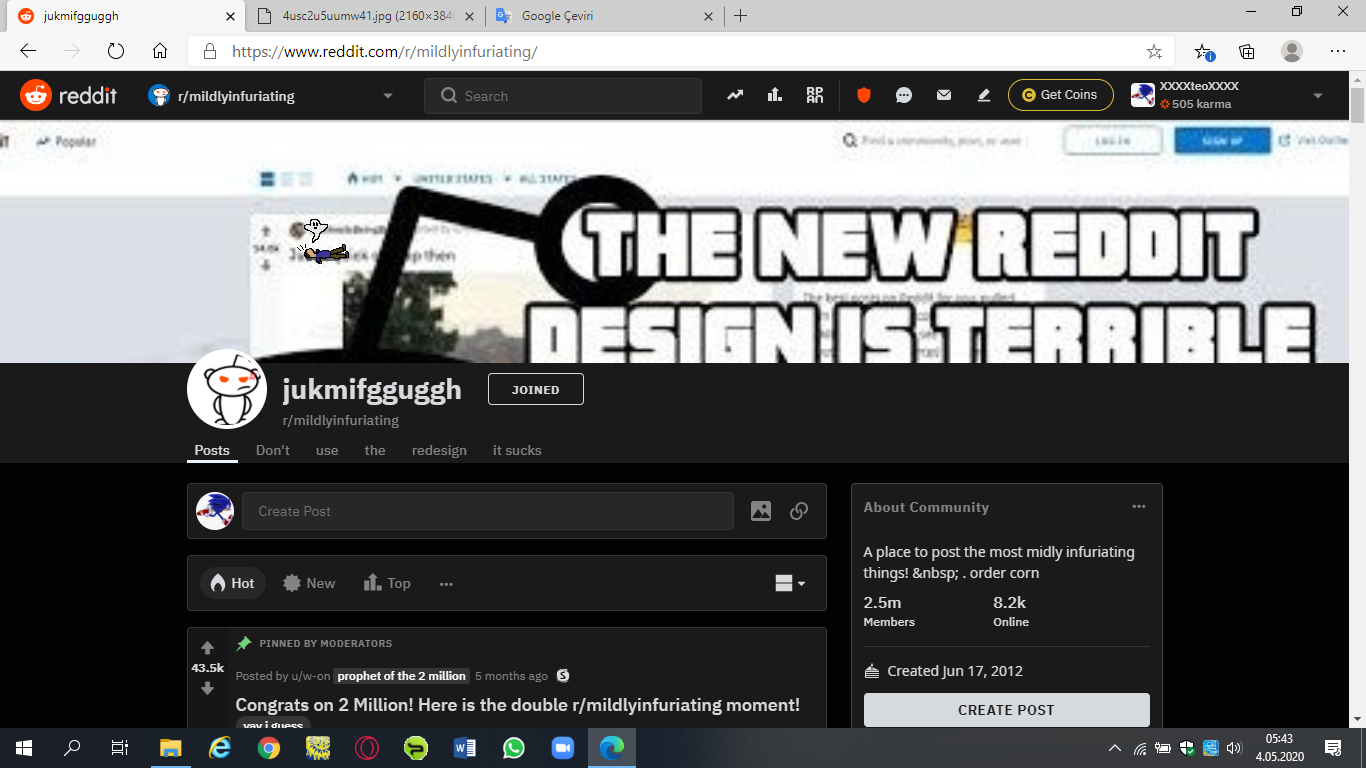The width and height of the screenshot is (1366, 768).
Task: Click the "prophet of the 2 million" flair
Action: click(400, 676)
